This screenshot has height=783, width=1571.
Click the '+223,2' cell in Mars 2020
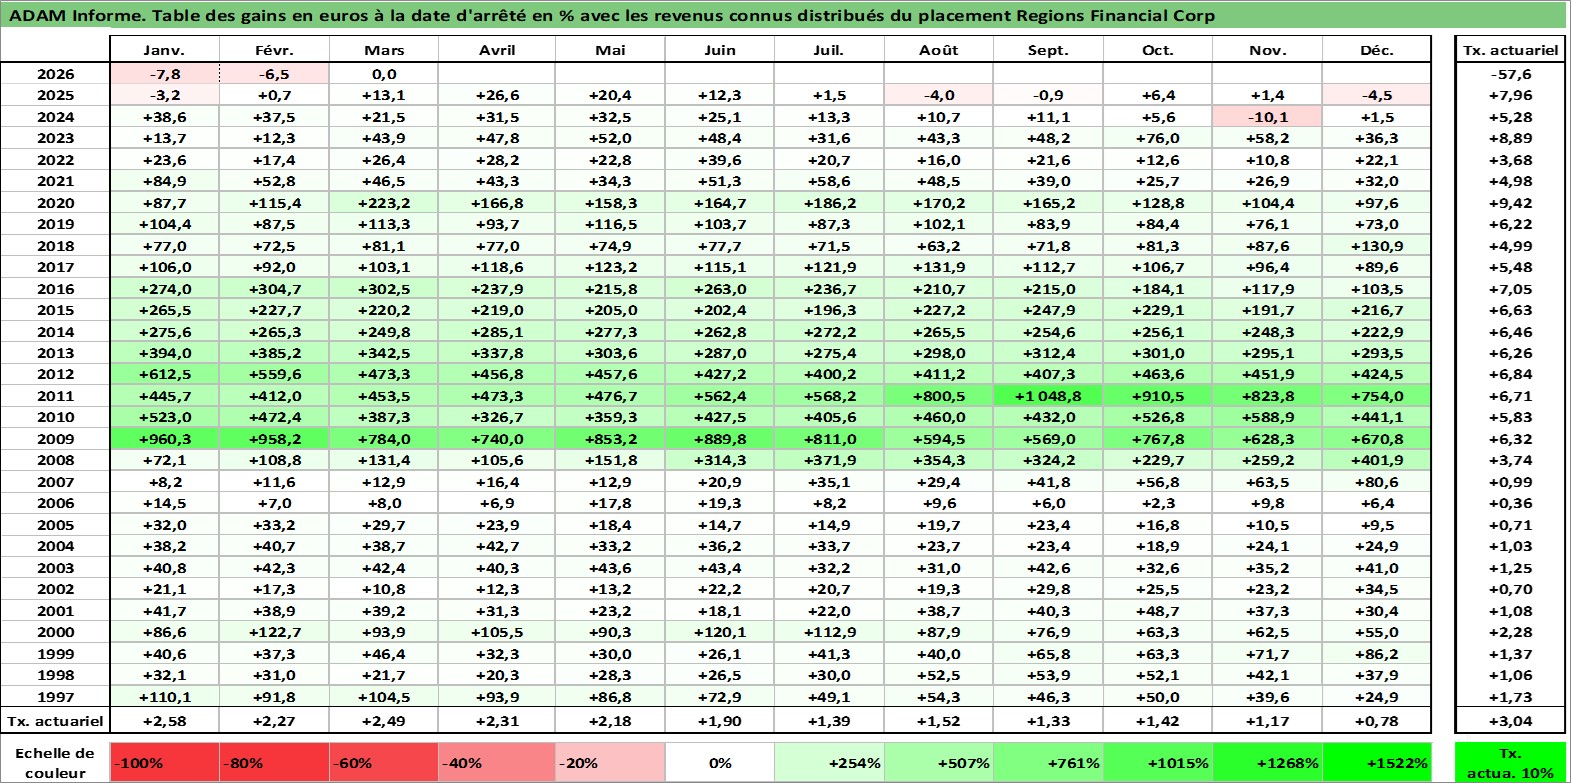click(384, 203)
